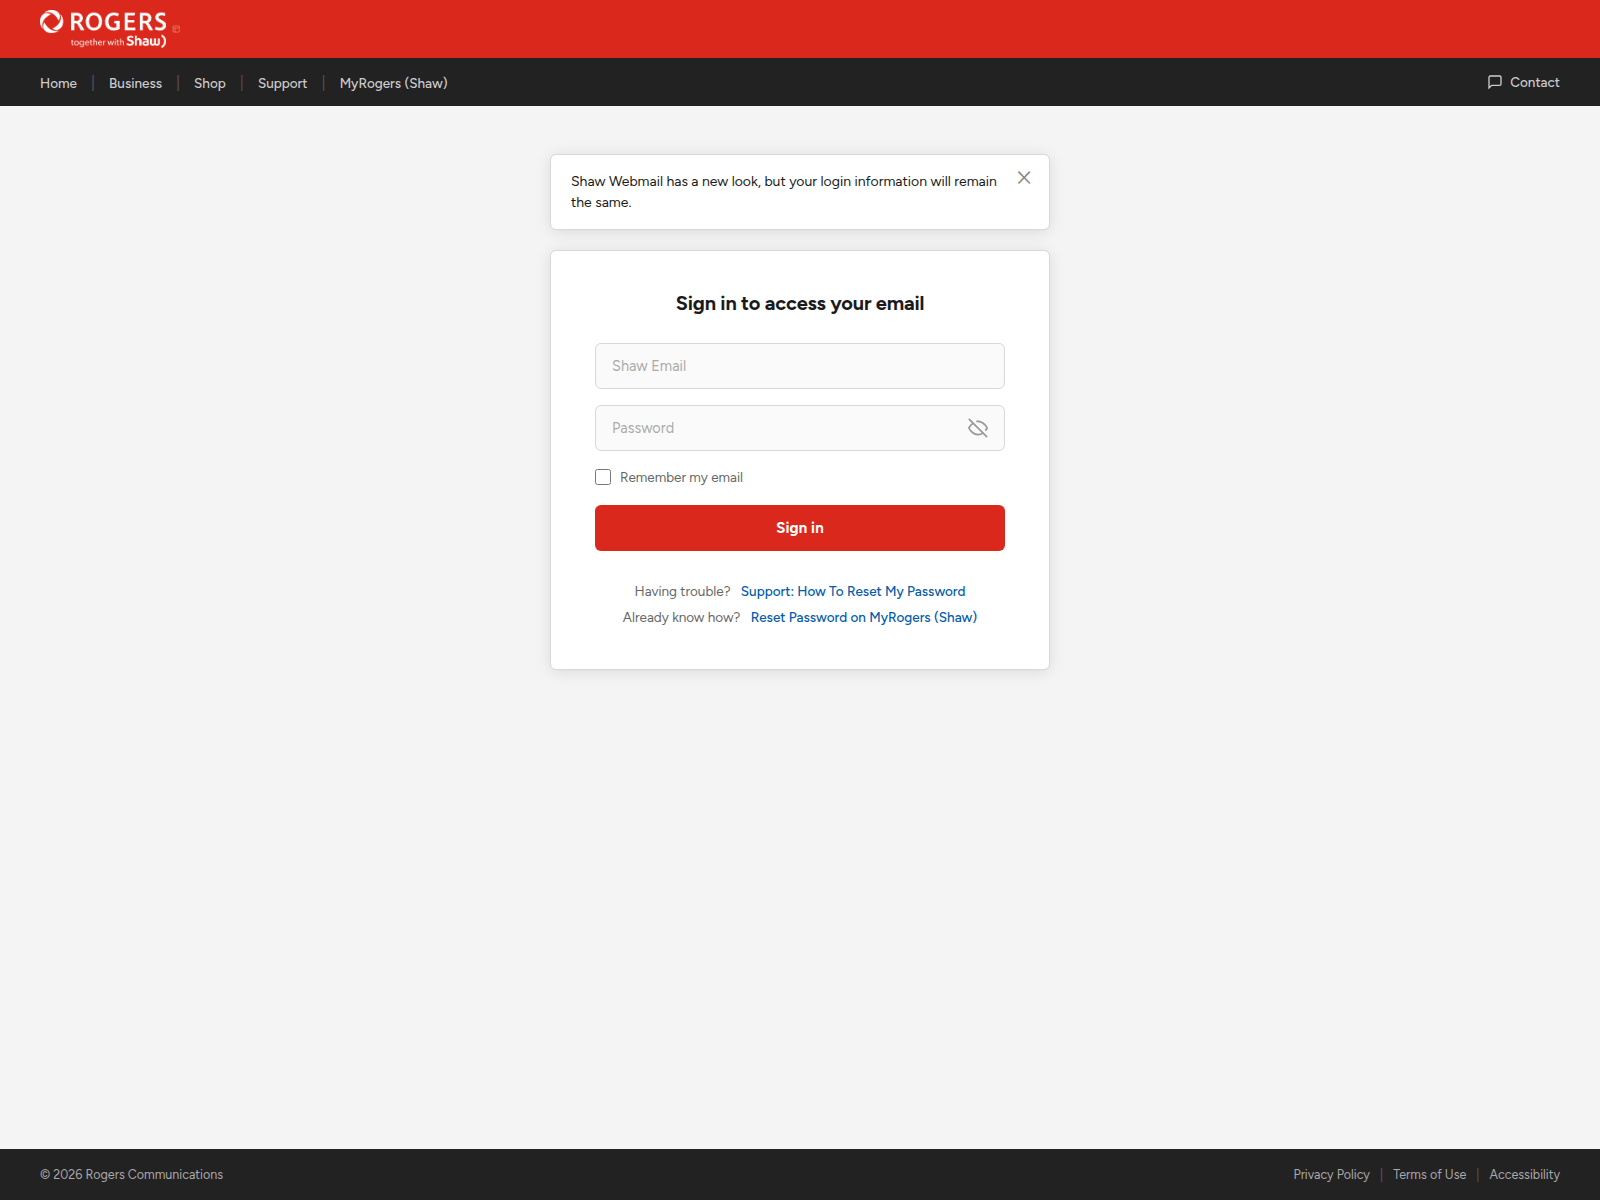Click the Shaw Webmail new look notice text

click(x=784, y=191)
